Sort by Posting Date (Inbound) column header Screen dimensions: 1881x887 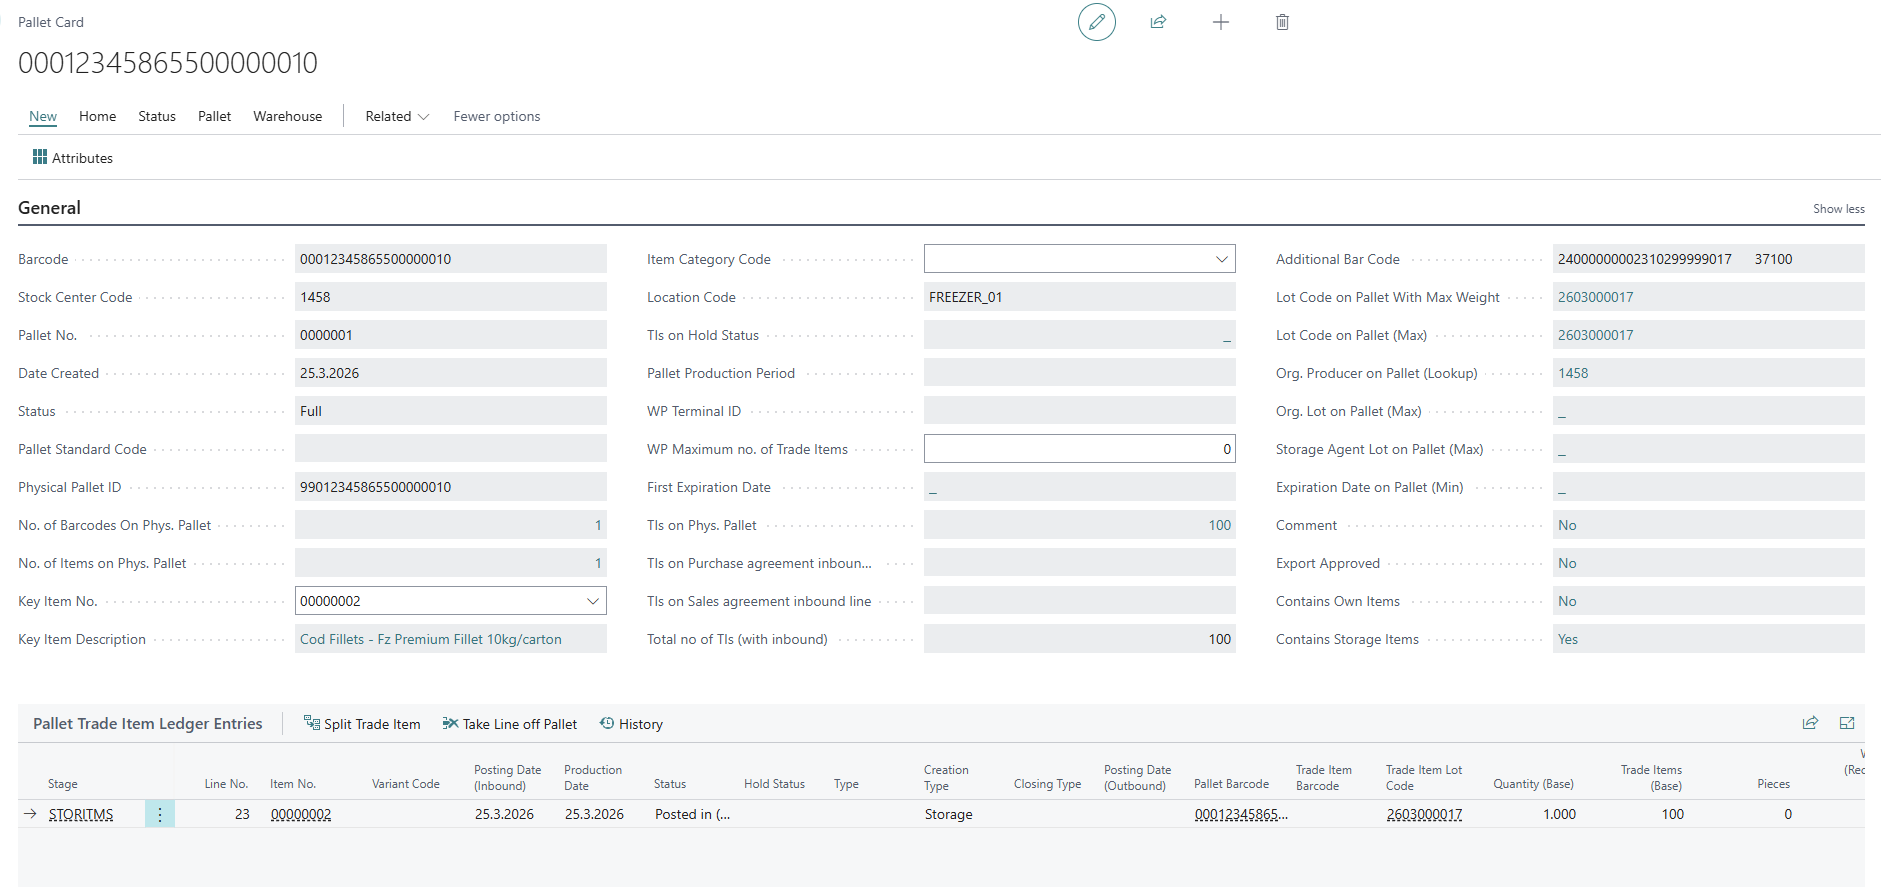pos(507,777)
